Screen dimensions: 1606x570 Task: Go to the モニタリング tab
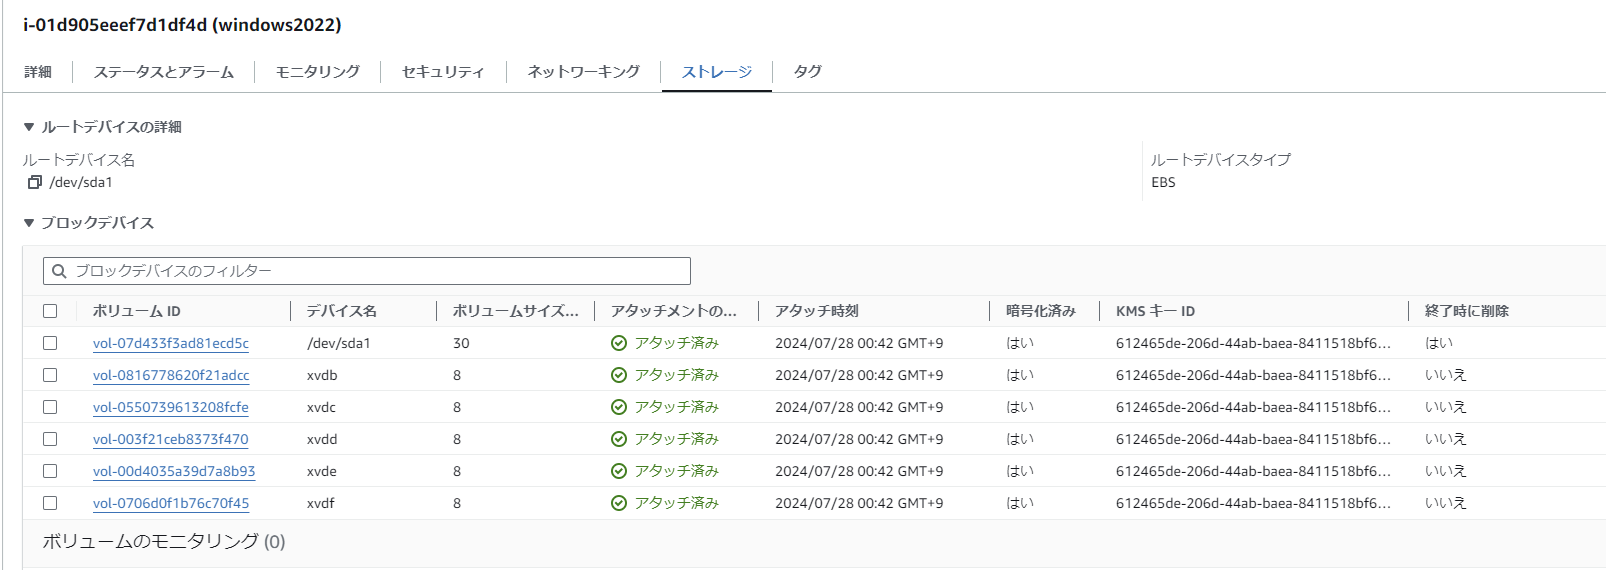pos(317,72)
